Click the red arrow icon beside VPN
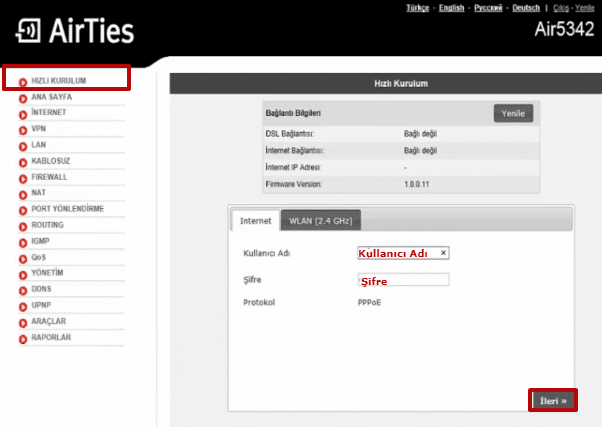 [23, 131]
